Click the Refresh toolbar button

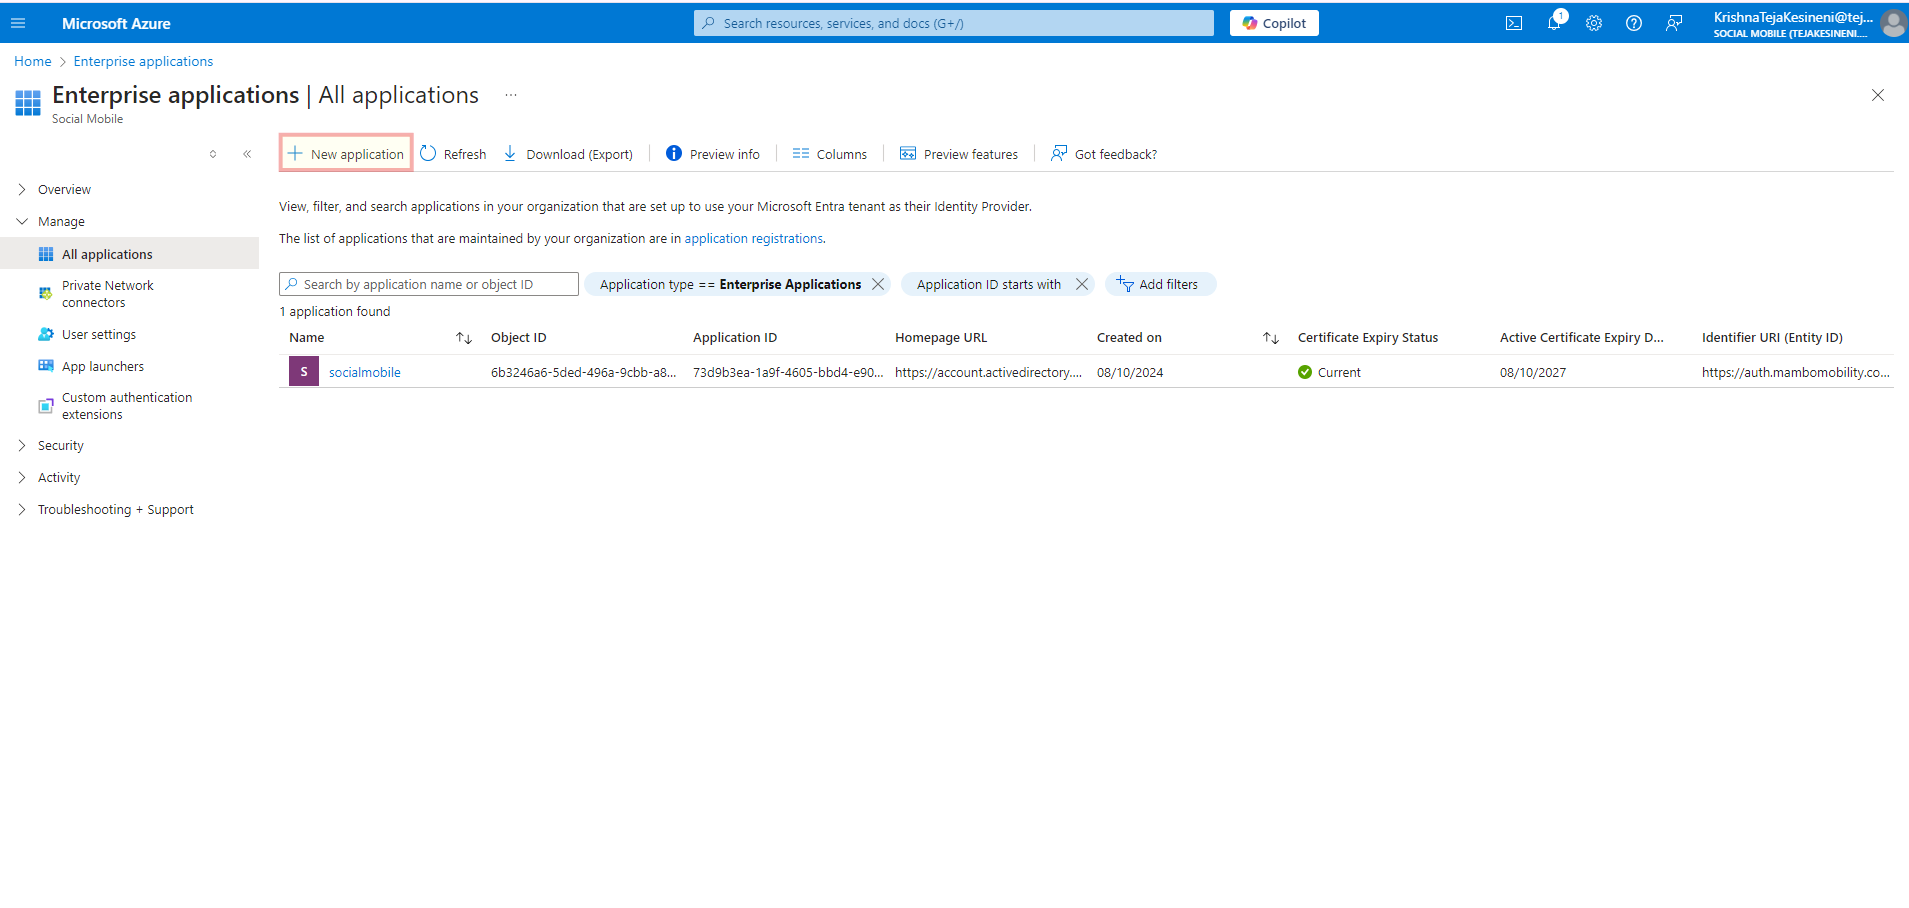point(454,154)
